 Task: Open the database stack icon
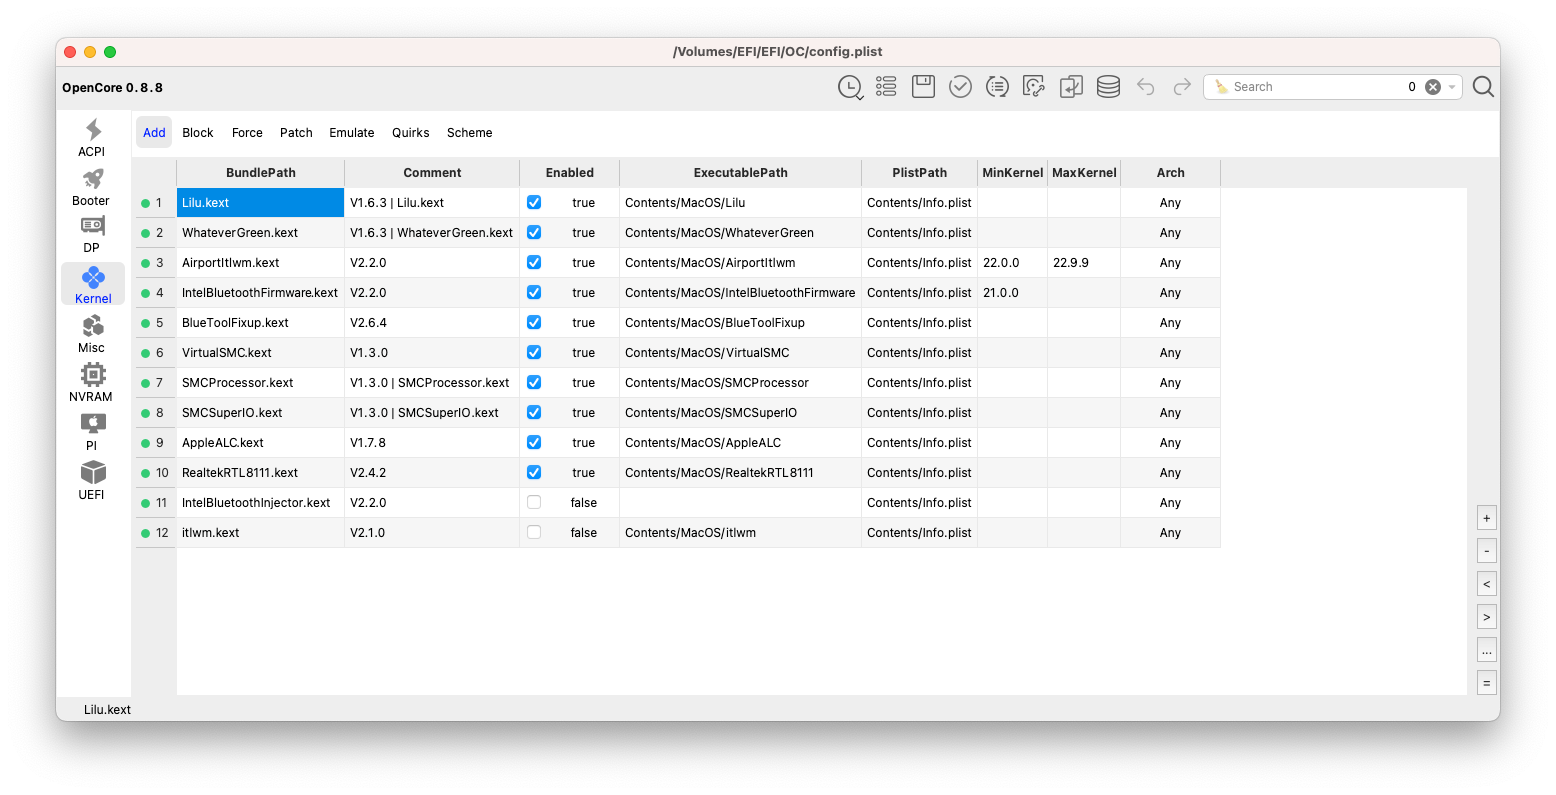pos(1108,87)
